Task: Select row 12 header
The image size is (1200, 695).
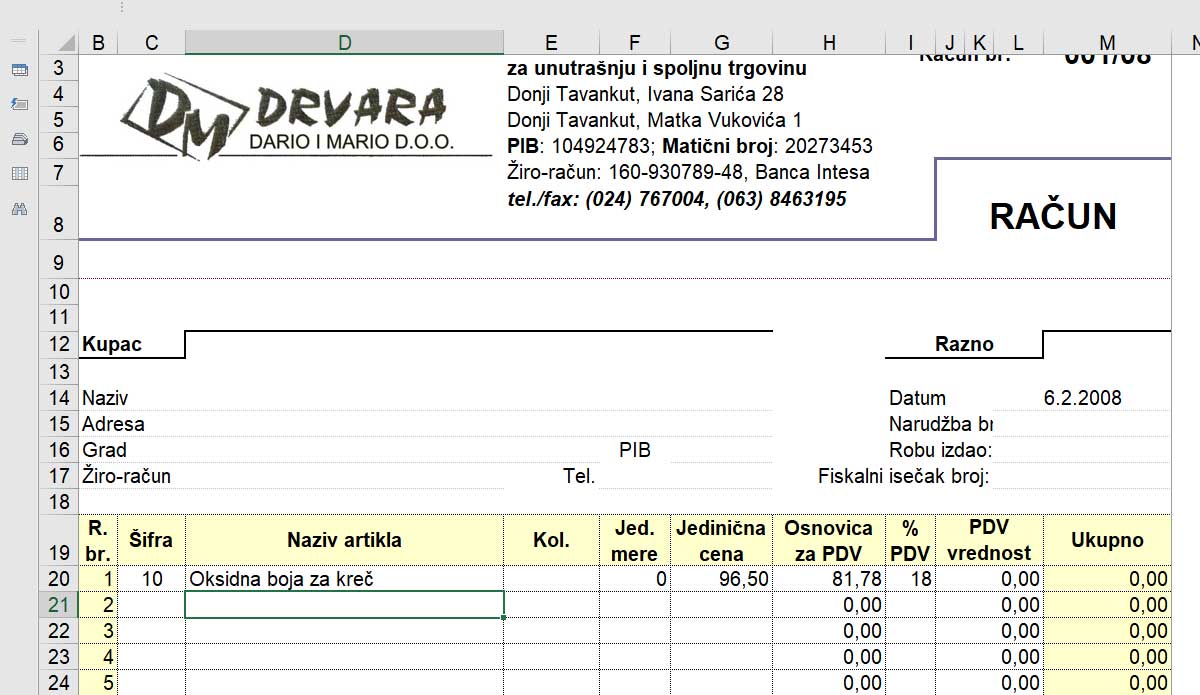Action: [x=59, y=344]
